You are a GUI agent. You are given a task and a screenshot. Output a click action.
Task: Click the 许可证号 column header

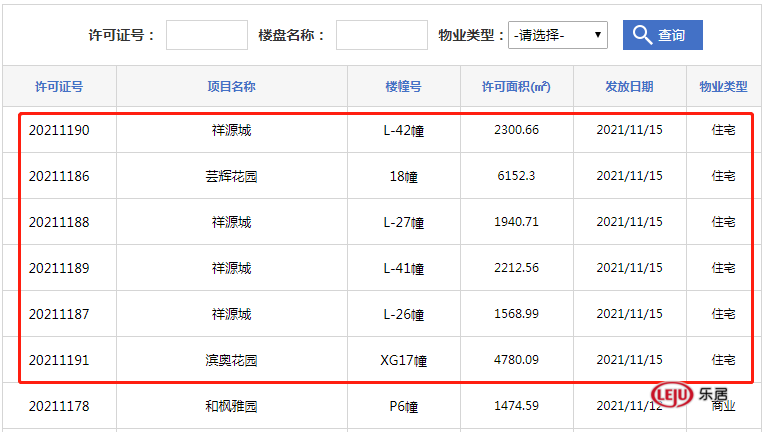tap(59, 87)
